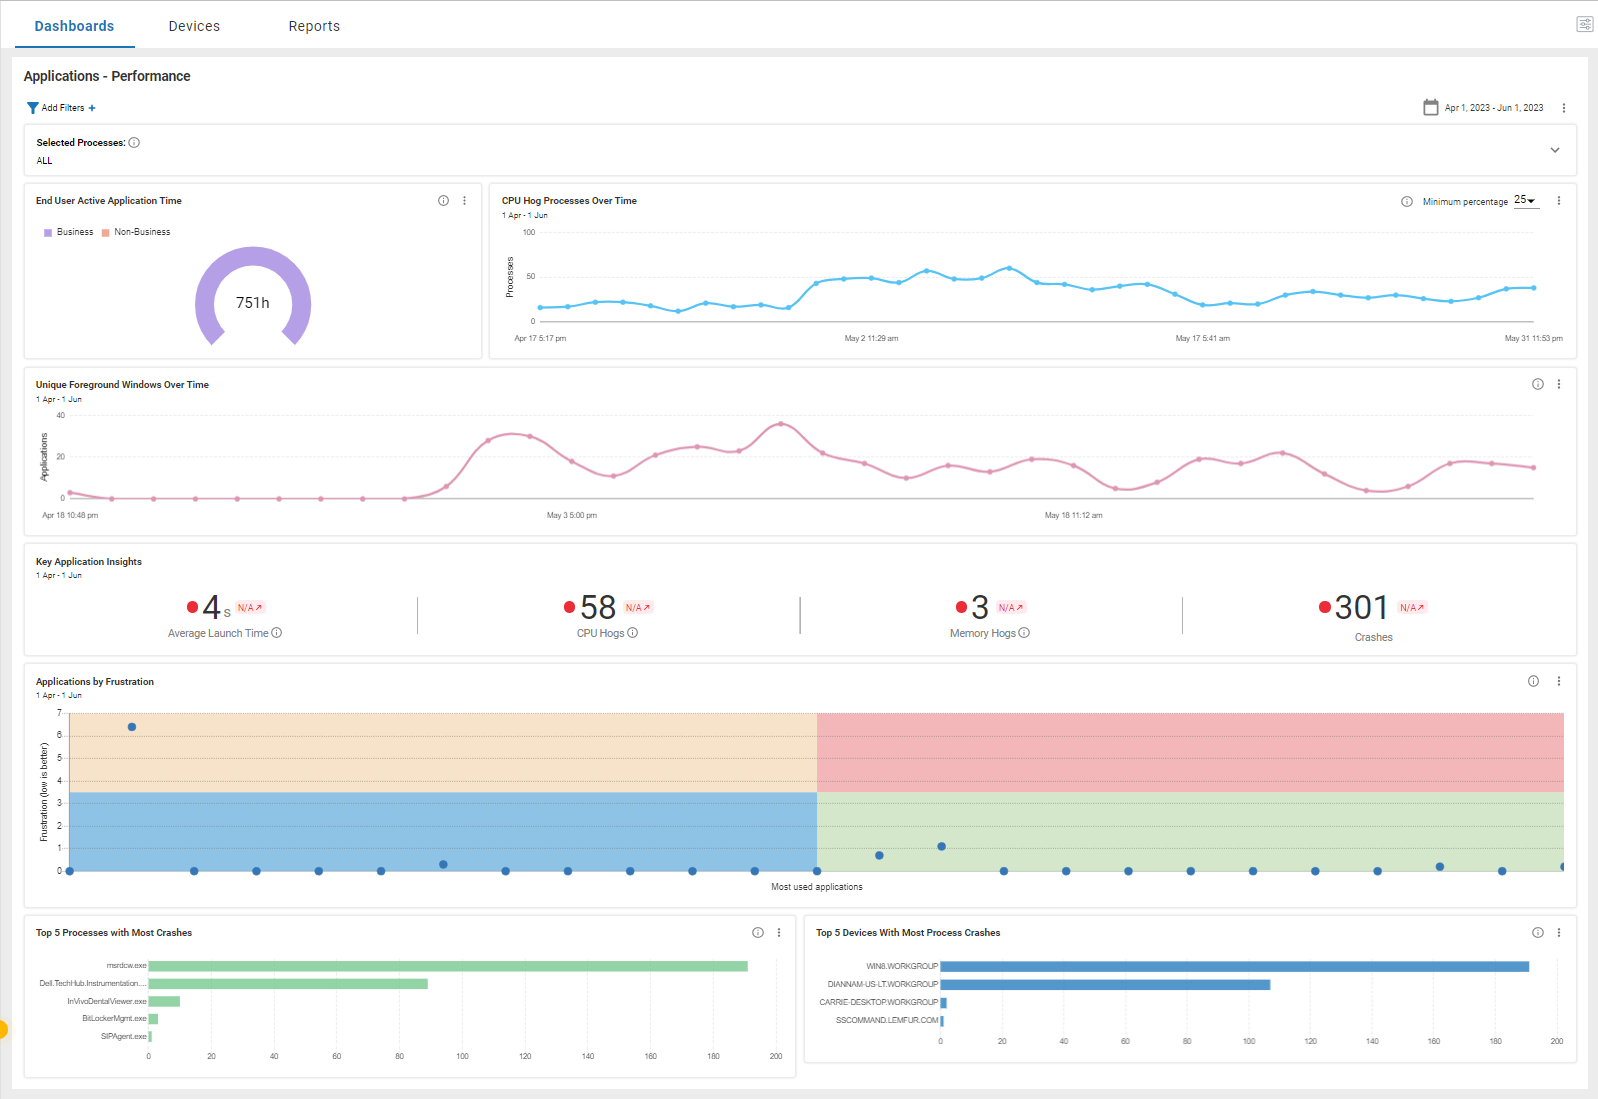This screenshot has width=1598, height=1099.
Task: Expand the Selected Processes panel chevron
Action: click(x=1554, y=150)
